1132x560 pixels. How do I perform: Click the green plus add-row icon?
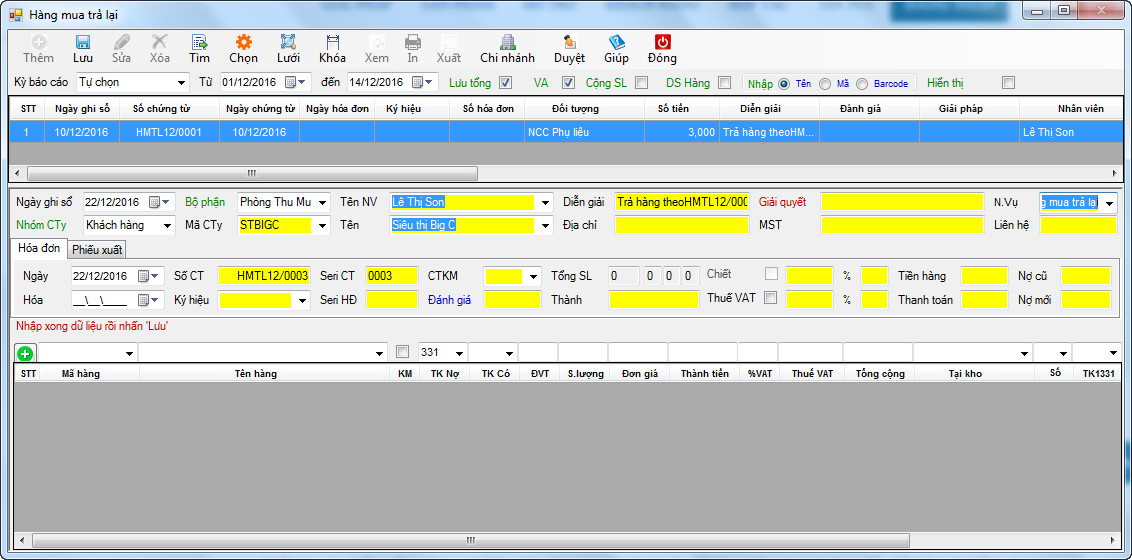coord(25,354)
